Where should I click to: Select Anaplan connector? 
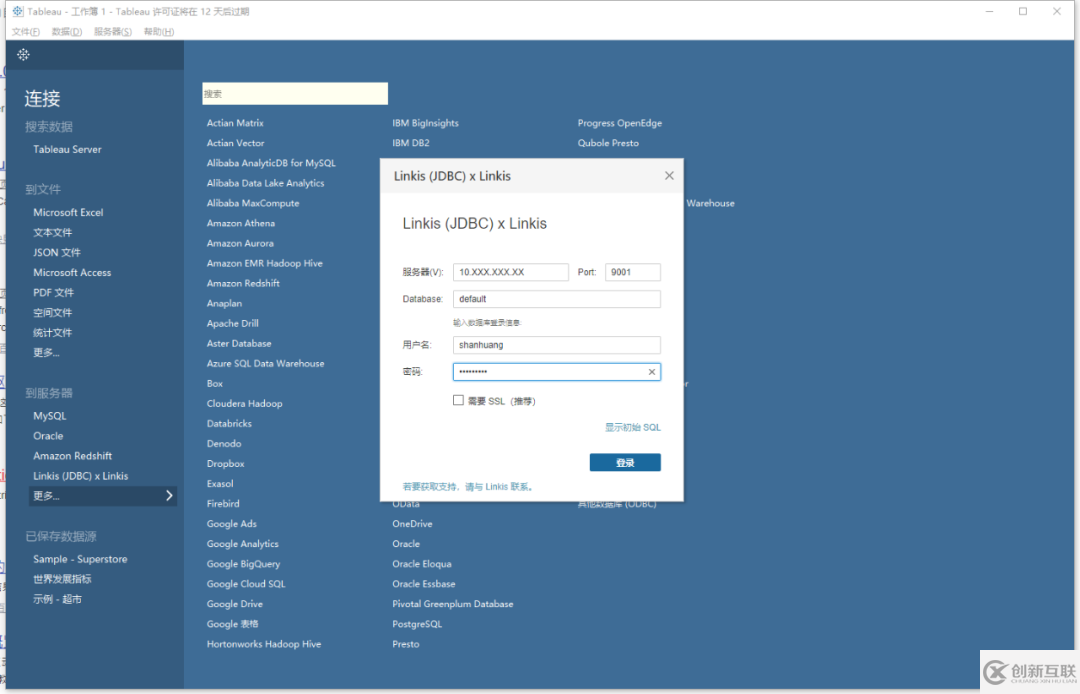(x=224, y=304)
